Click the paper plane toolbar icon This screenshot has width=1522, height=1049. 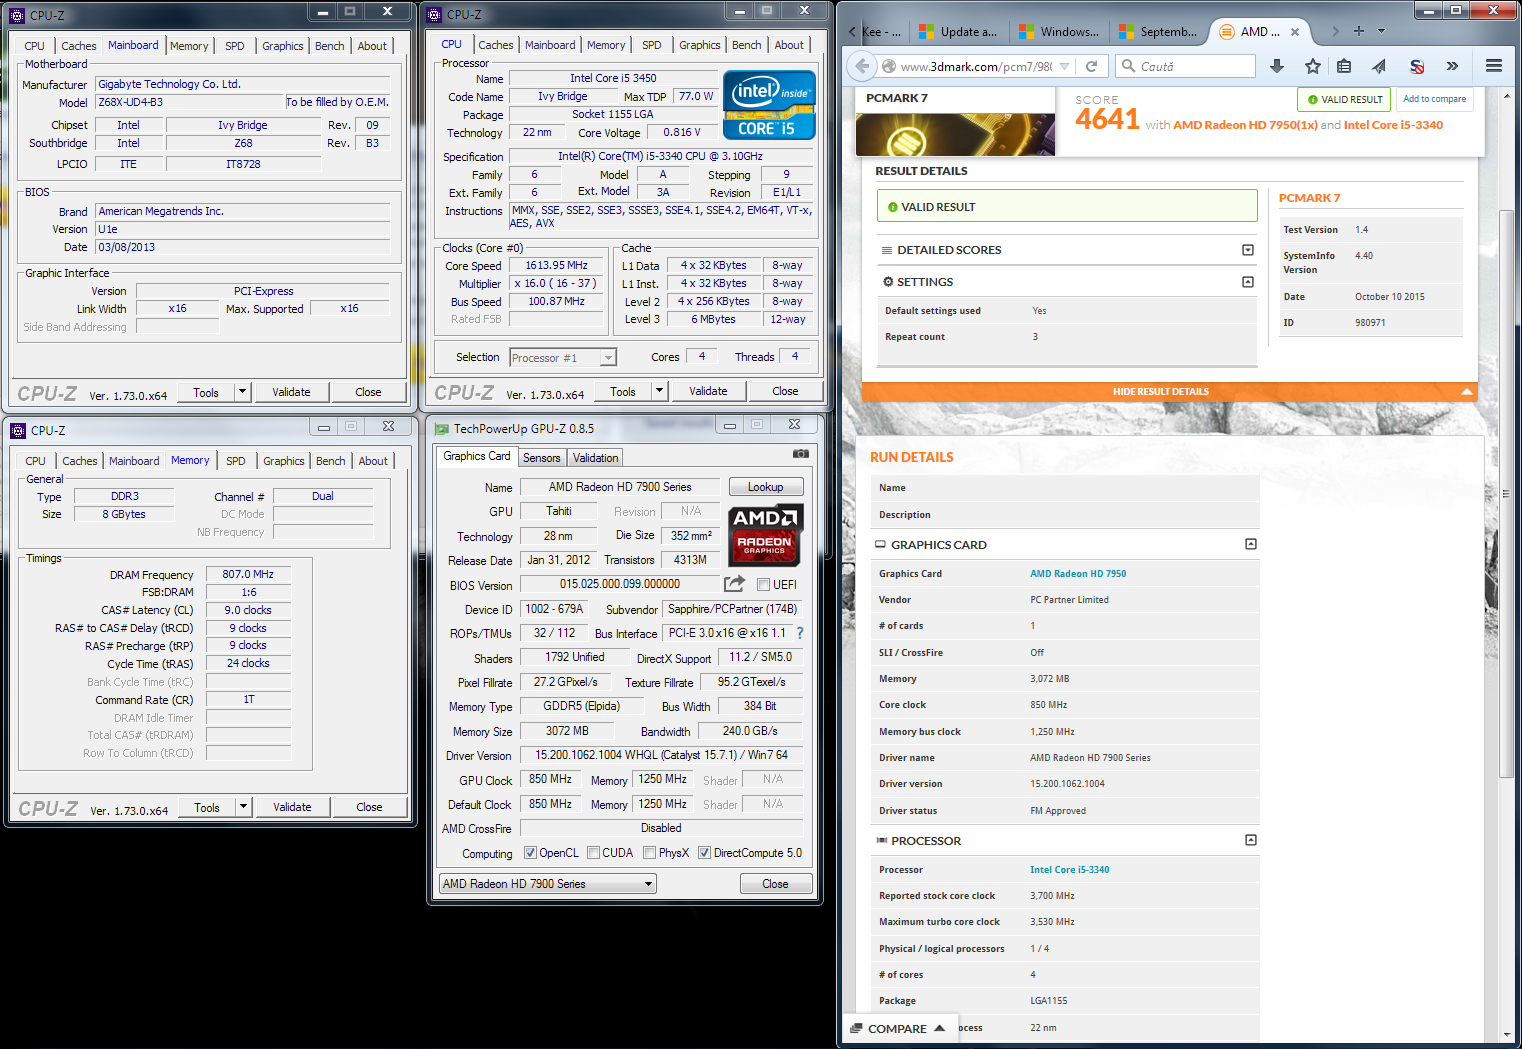click(1379, 66)
